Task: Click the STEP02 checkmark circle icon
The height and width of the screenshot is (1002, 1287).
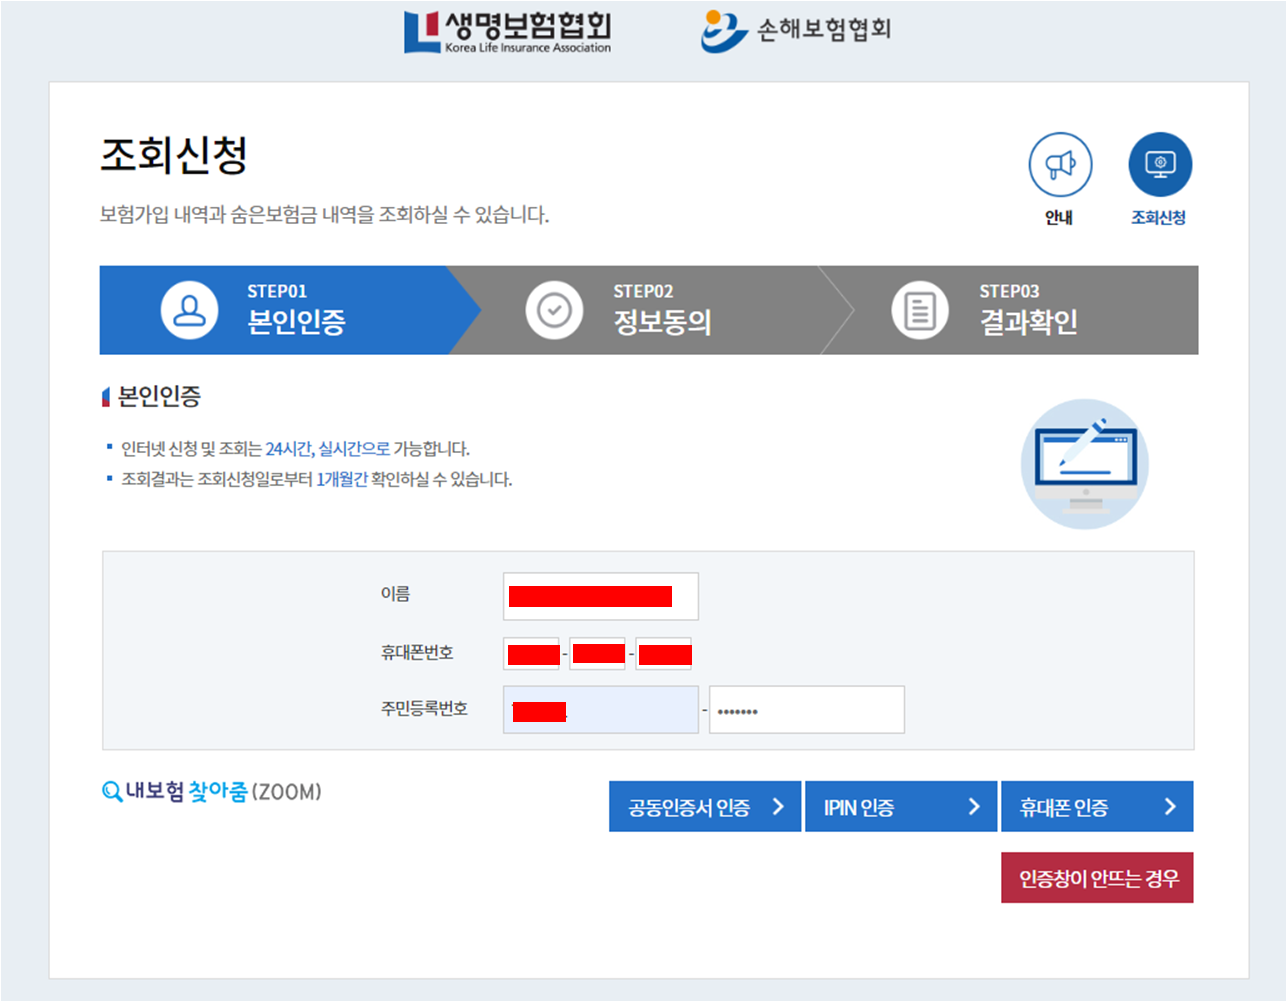Action: pyautogui.click(x=554, y=310)
